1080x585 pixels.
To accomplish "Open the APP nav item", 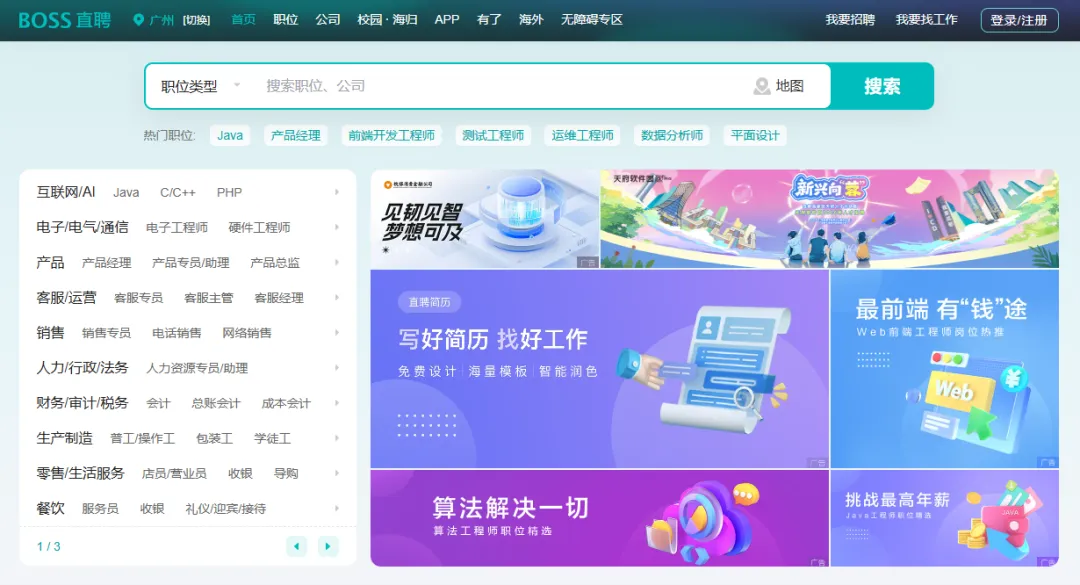I will coord(446,20).
